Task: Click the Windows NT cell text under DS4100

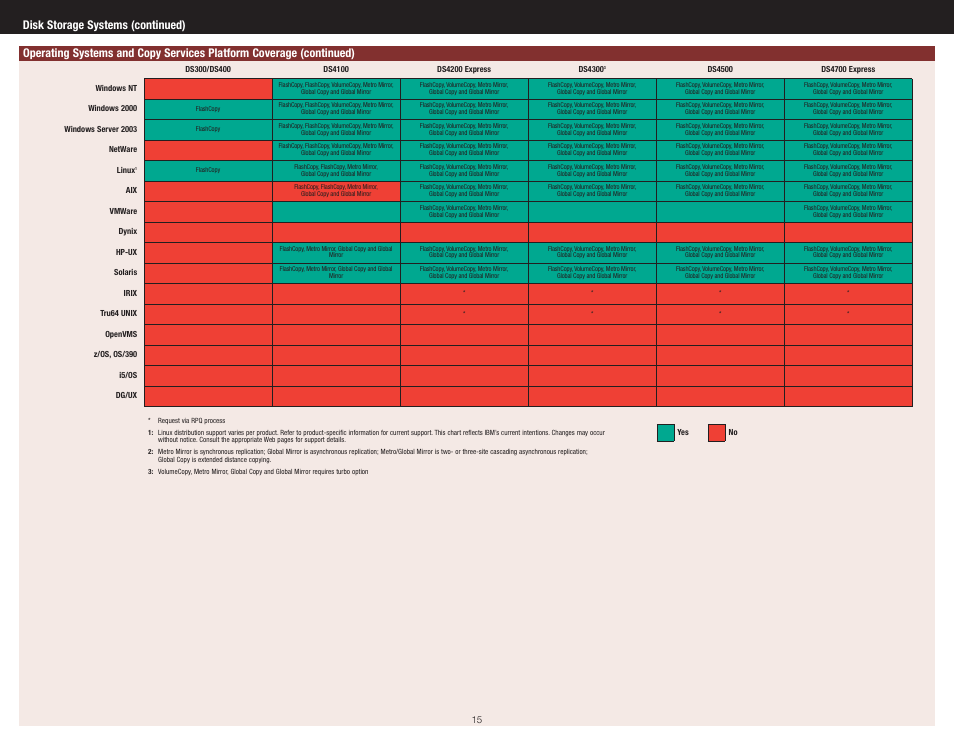Action: coord(336,88)
